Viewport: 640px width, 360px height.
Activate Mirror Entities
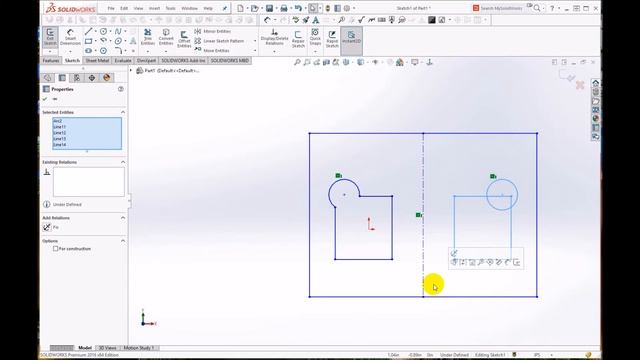click(x=213, y=31)
